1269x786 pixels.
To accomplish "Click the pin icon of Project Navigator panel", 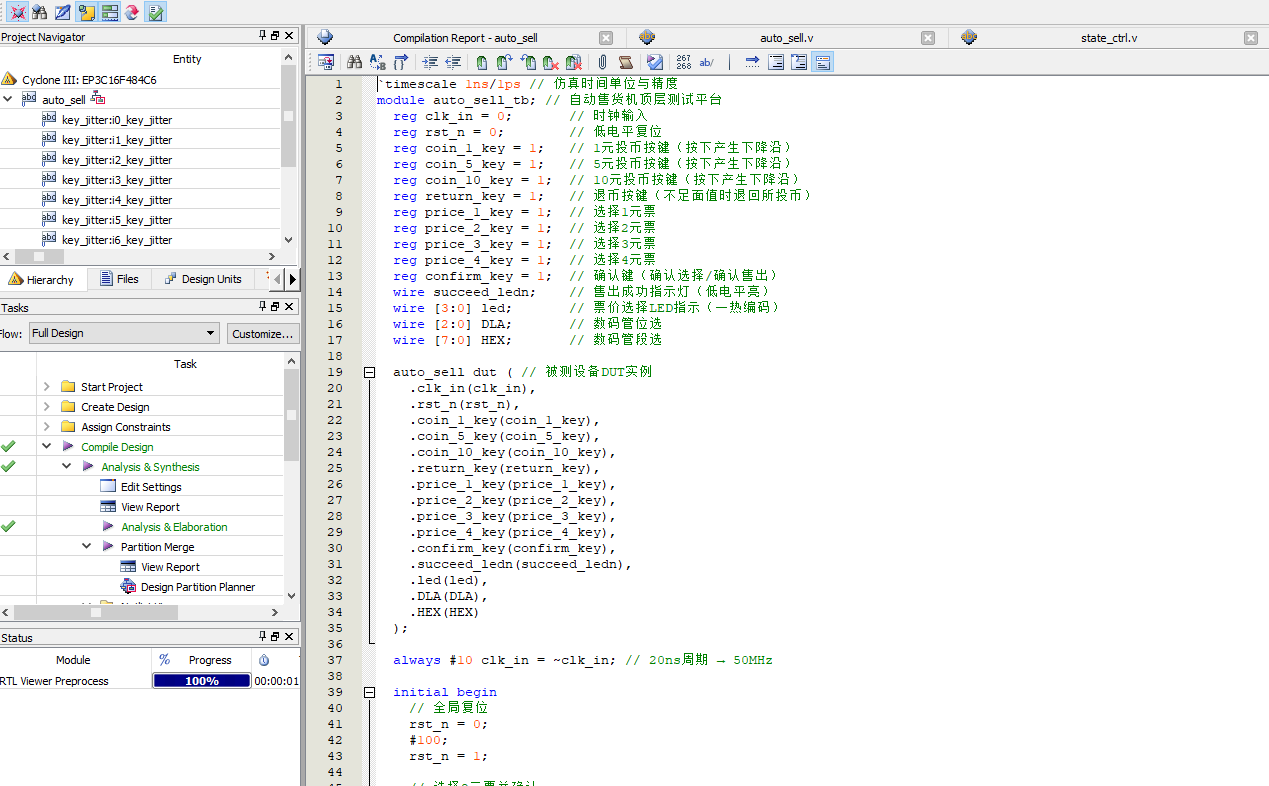I will [262, 36].
